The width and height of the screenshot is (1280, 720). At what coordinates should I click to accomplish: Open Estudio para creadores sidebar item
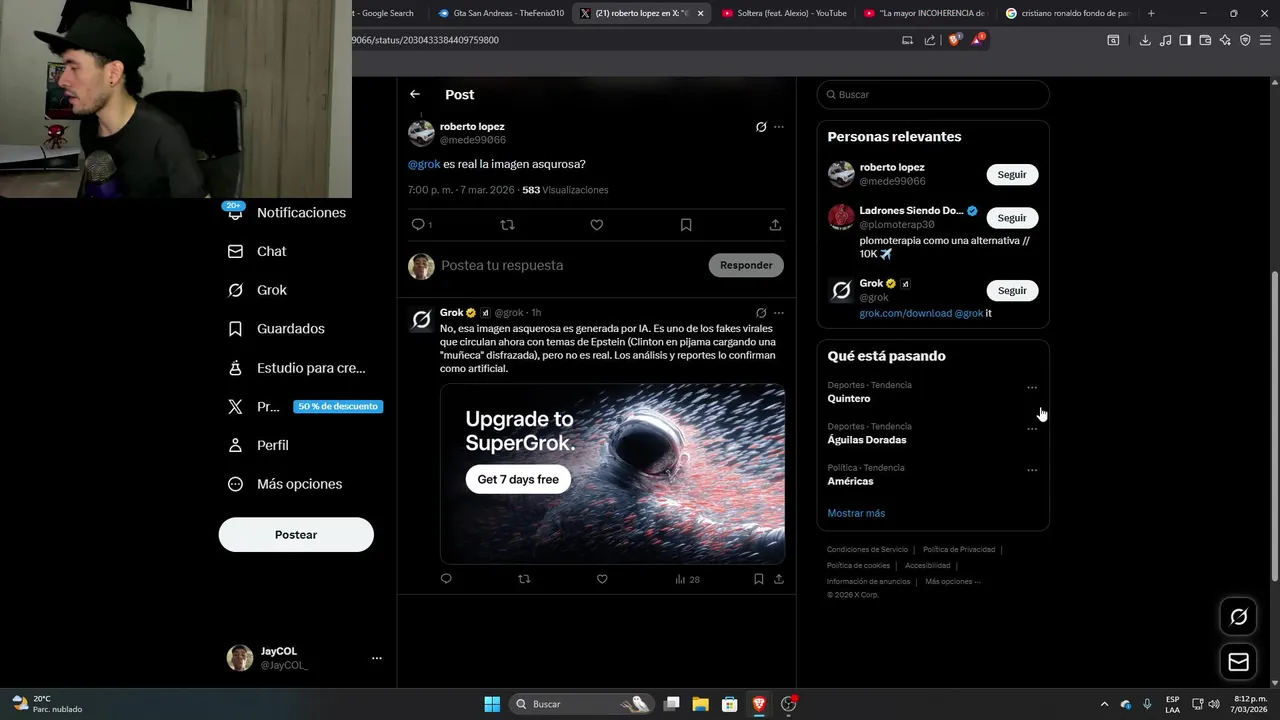[296, 368]
